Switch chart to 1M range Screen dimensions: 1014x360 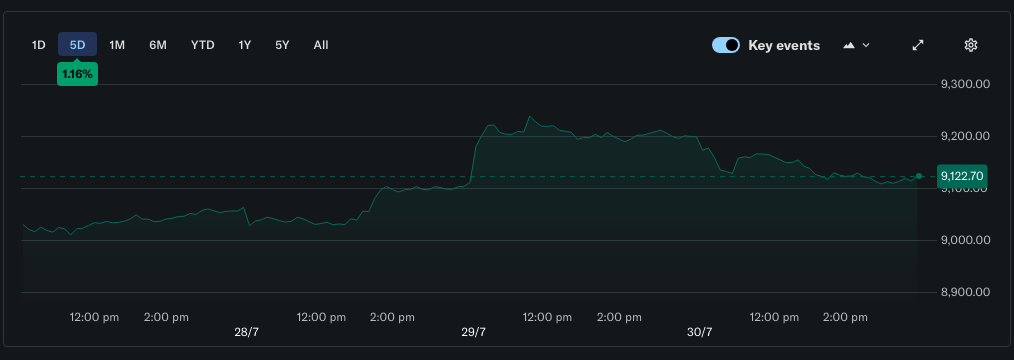(x=116, y=45)
